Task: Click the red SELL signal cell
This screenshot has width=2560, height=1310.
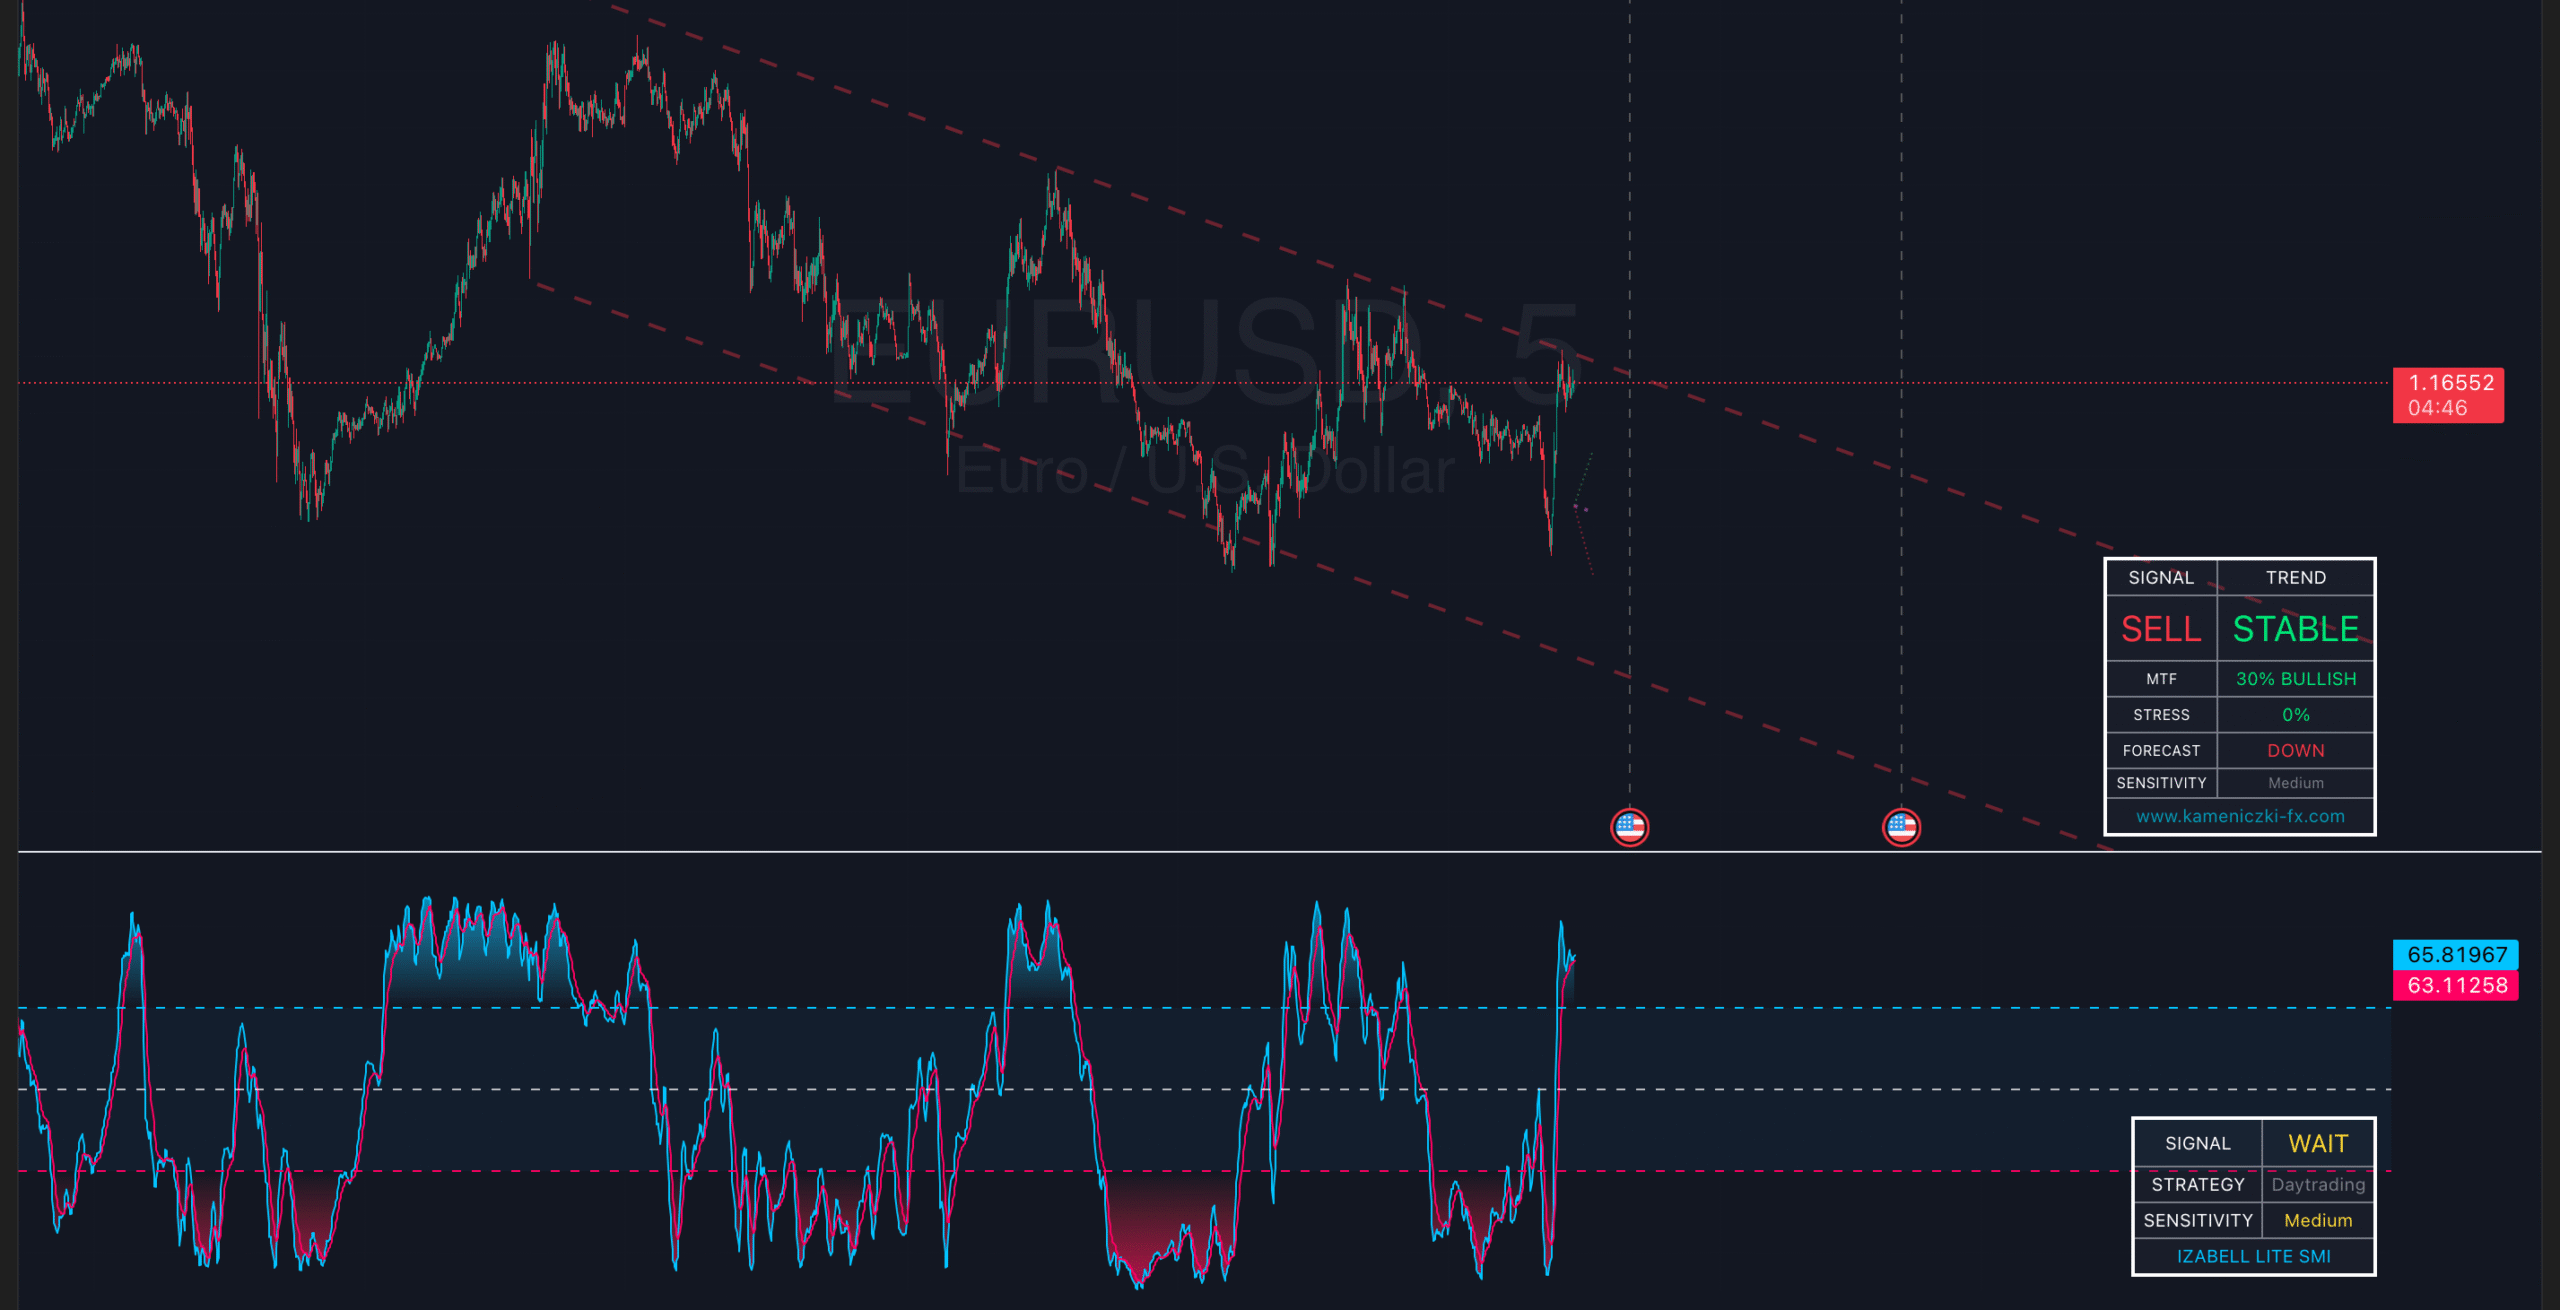Action: [2160, 629]
